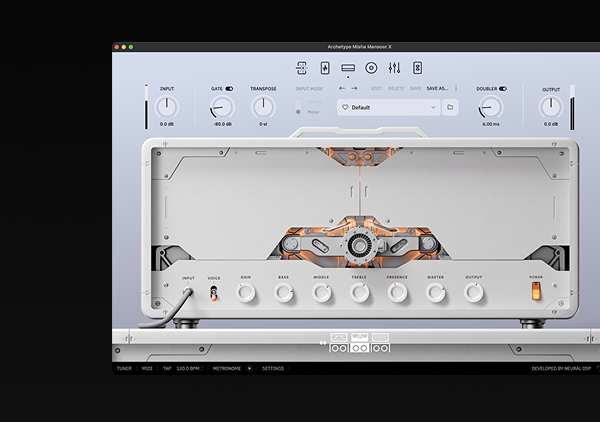Click the preset folder browser icon
The image size is (600, 422).
450,106
